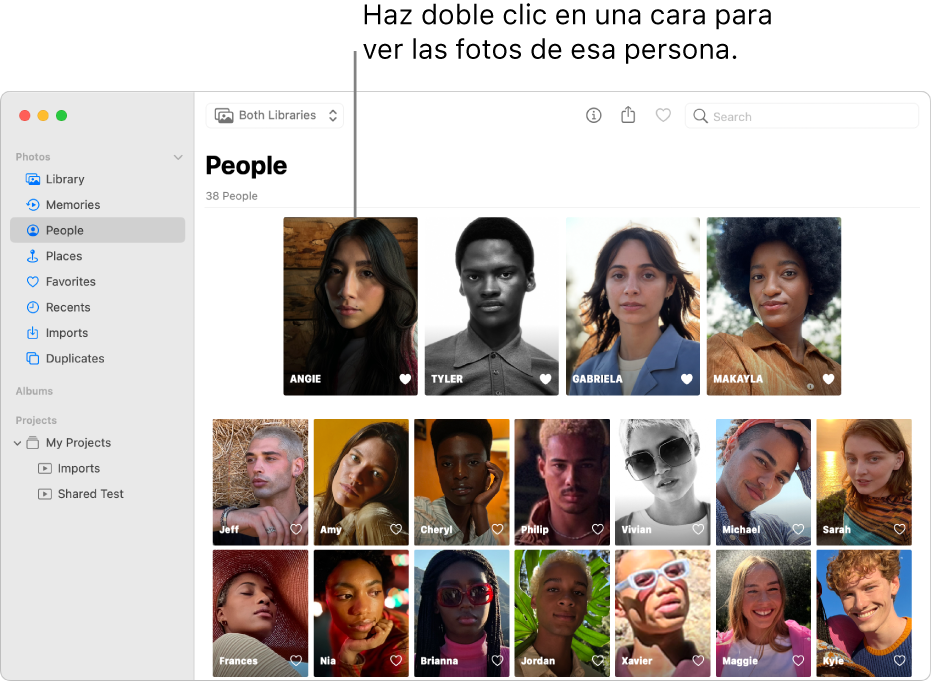This screenshot has height=681, width=931.
Task: Select the toolbar Favorite heart button
Action: point(663,115)
